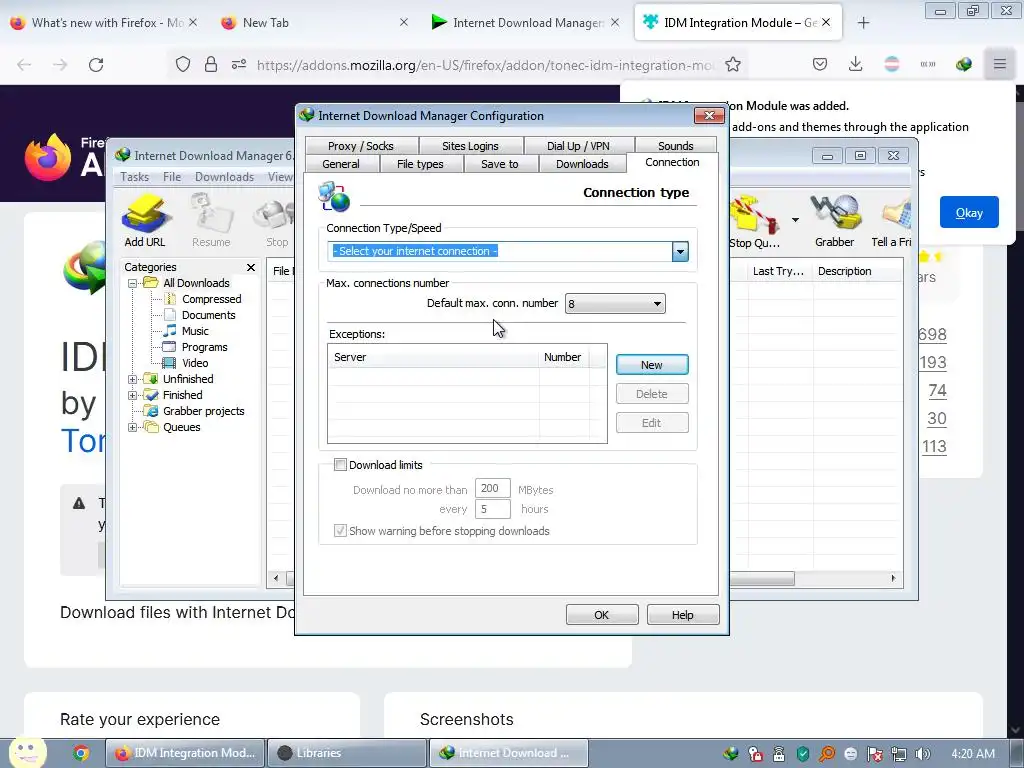Select the Programs category
Viewport: 1024px width, 768px height.
point(204,347)
